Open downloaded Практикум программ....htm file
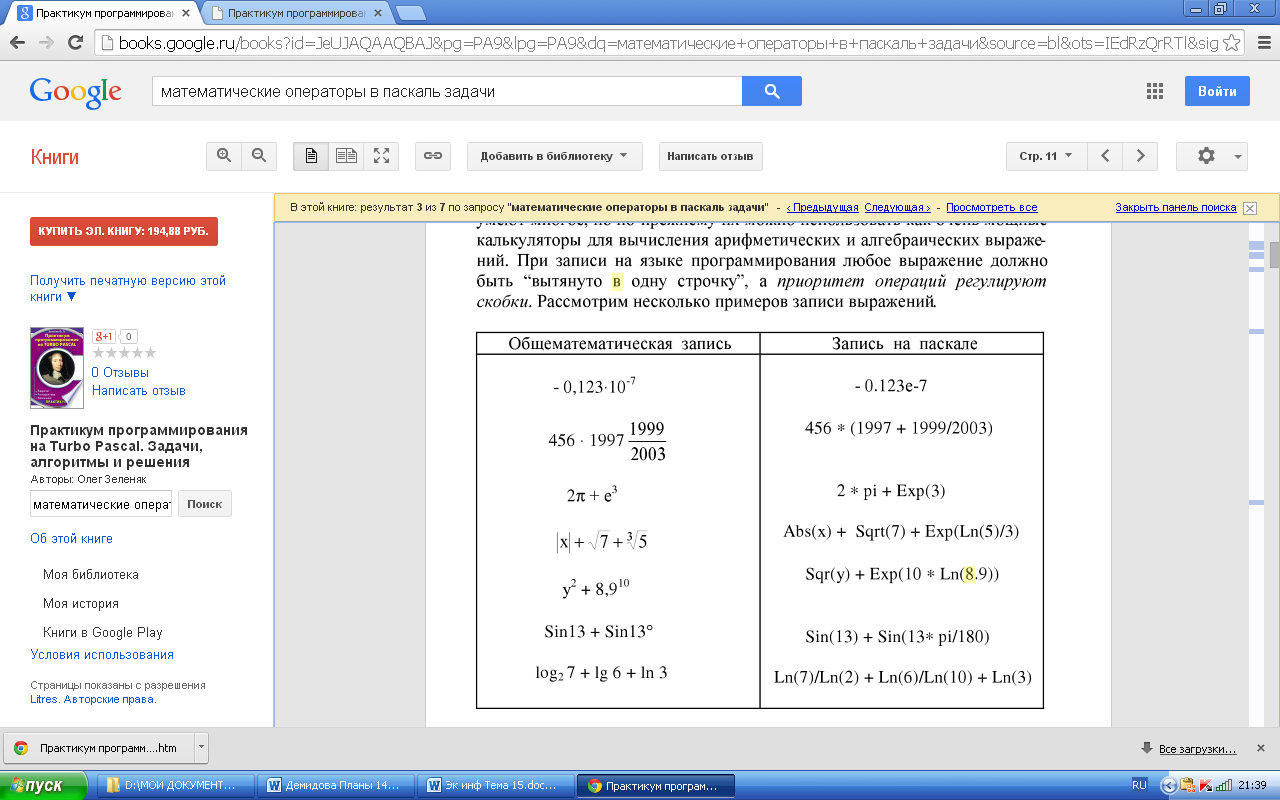Image resolution: width=1280 pixels, height=800 pixels. click(100, 747)
